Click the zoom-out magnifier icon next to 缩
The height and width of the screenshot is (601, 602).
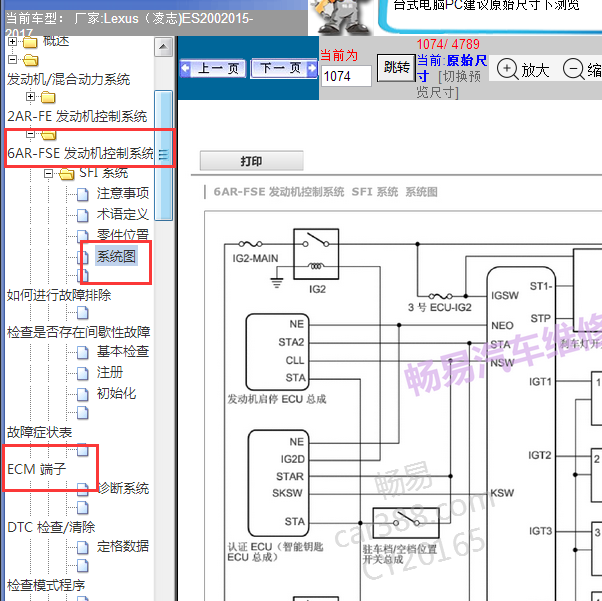coord(574,70)
